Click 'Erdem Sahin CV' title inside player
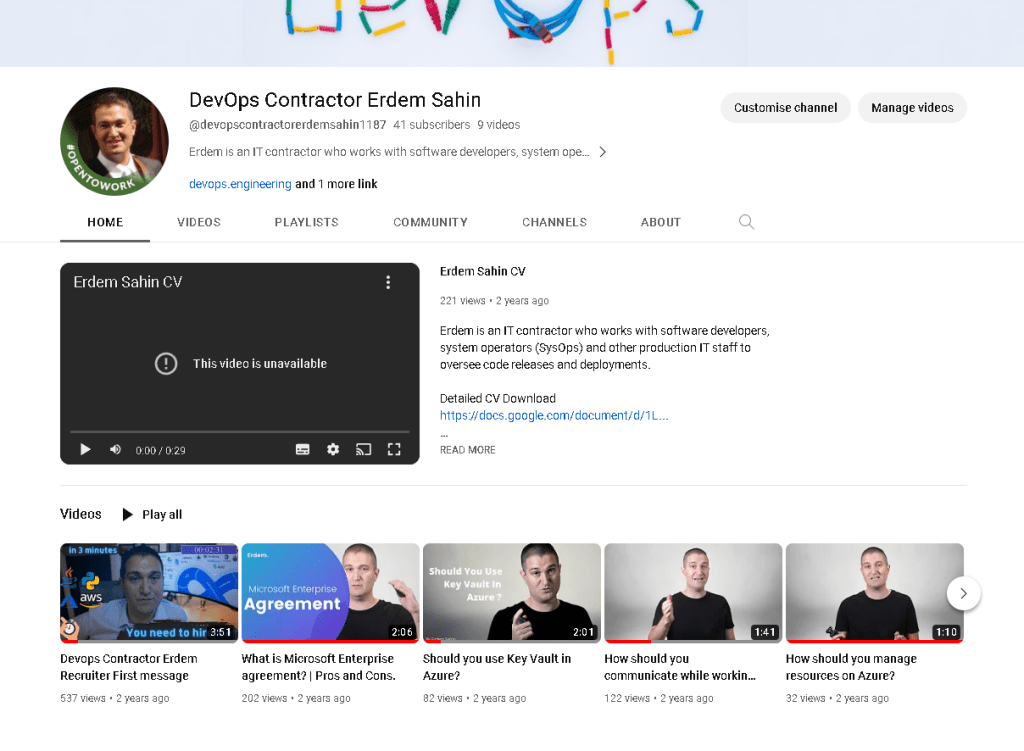 (127, 282)
